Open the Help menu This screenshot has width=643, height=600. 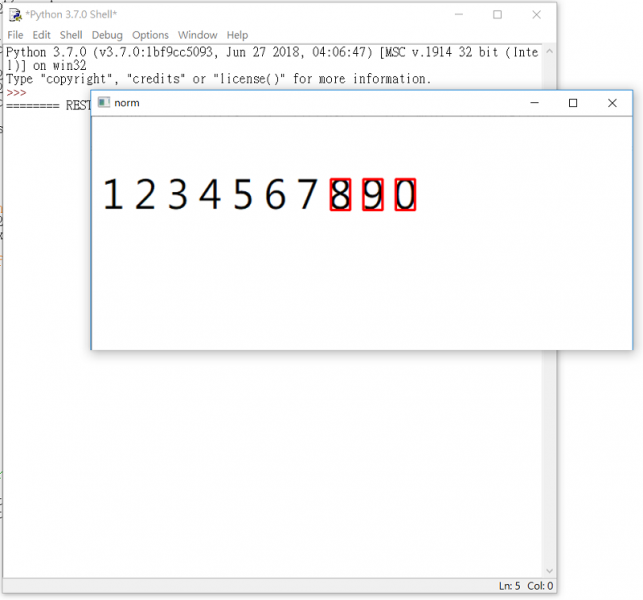click(x=237, y=35)
